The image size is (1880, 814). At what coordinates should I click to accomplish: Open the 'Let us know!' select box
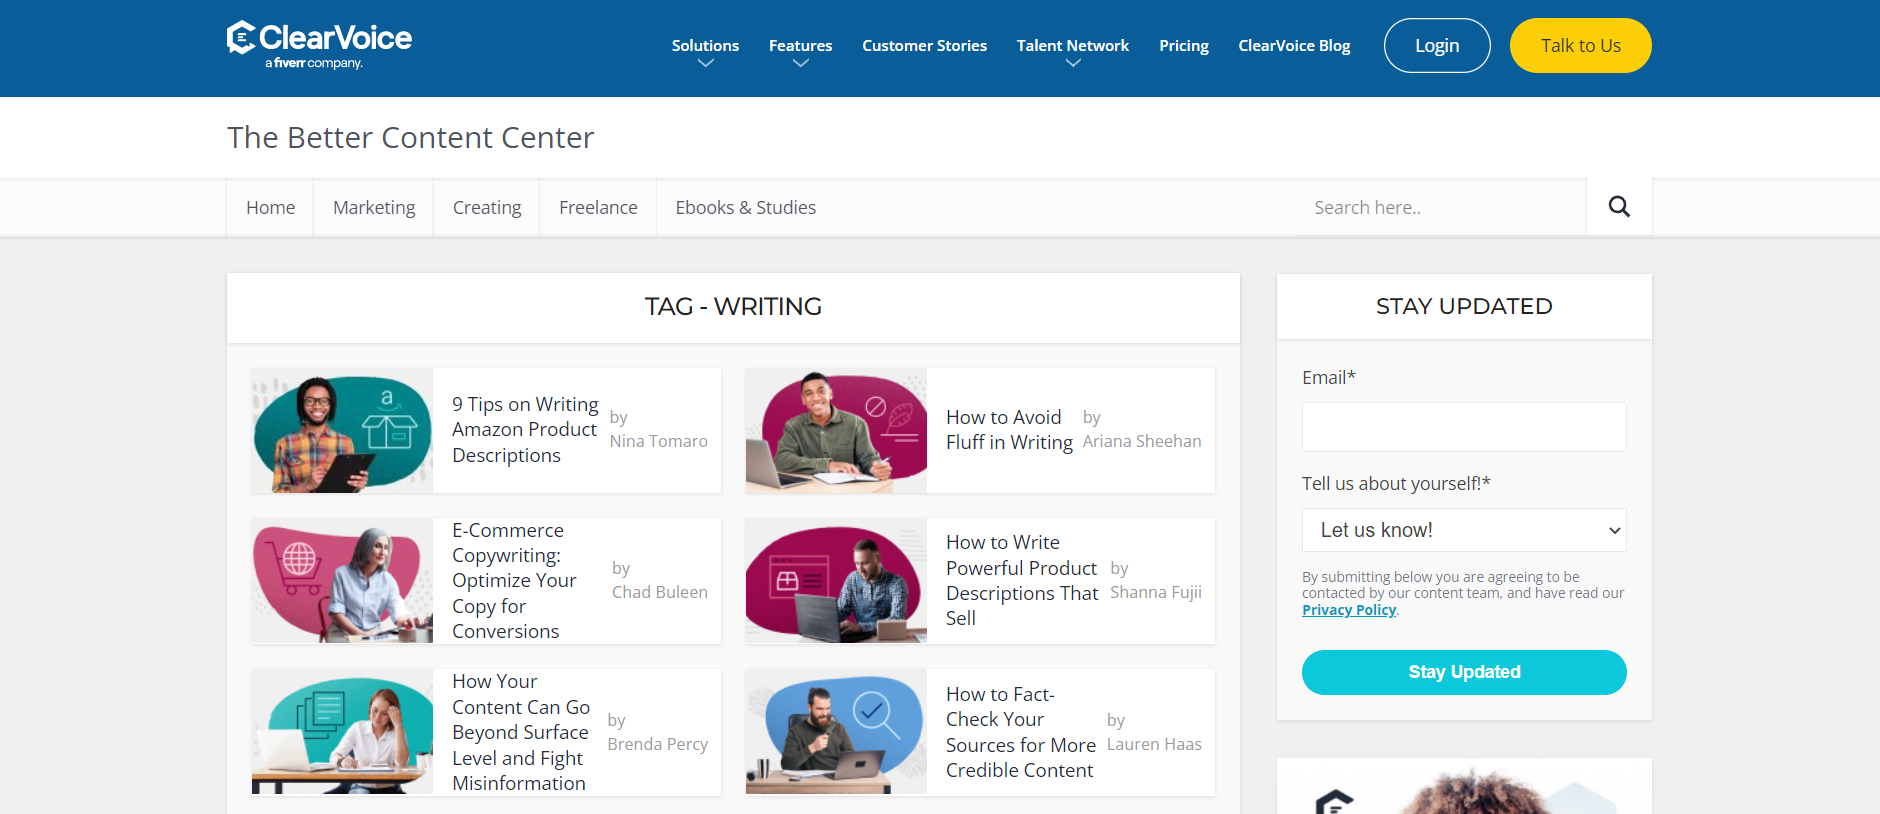pyautogui.click(x=1463, y=530)
